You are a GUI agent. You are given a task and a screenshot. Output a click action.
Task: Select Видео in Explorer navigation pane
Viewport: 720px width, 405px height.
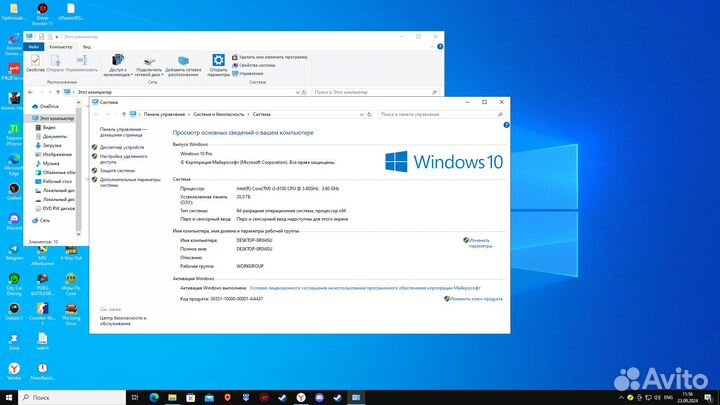(46, 128)
